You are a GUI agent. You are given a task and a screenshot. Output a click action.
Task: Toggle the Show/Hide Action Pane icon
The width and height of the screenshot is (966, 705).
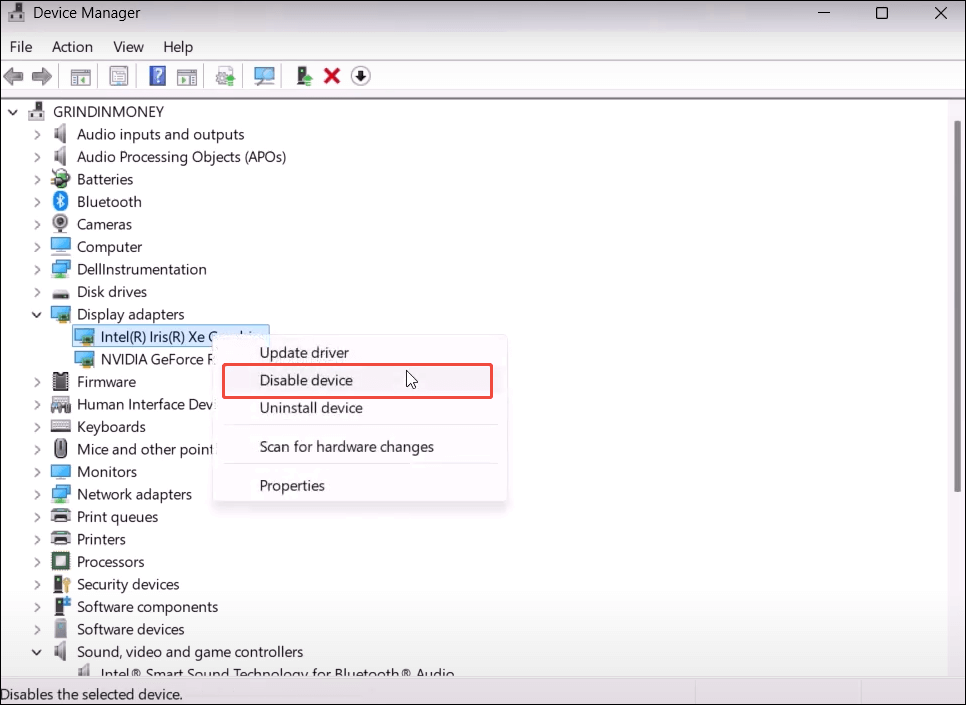(187, 76)
